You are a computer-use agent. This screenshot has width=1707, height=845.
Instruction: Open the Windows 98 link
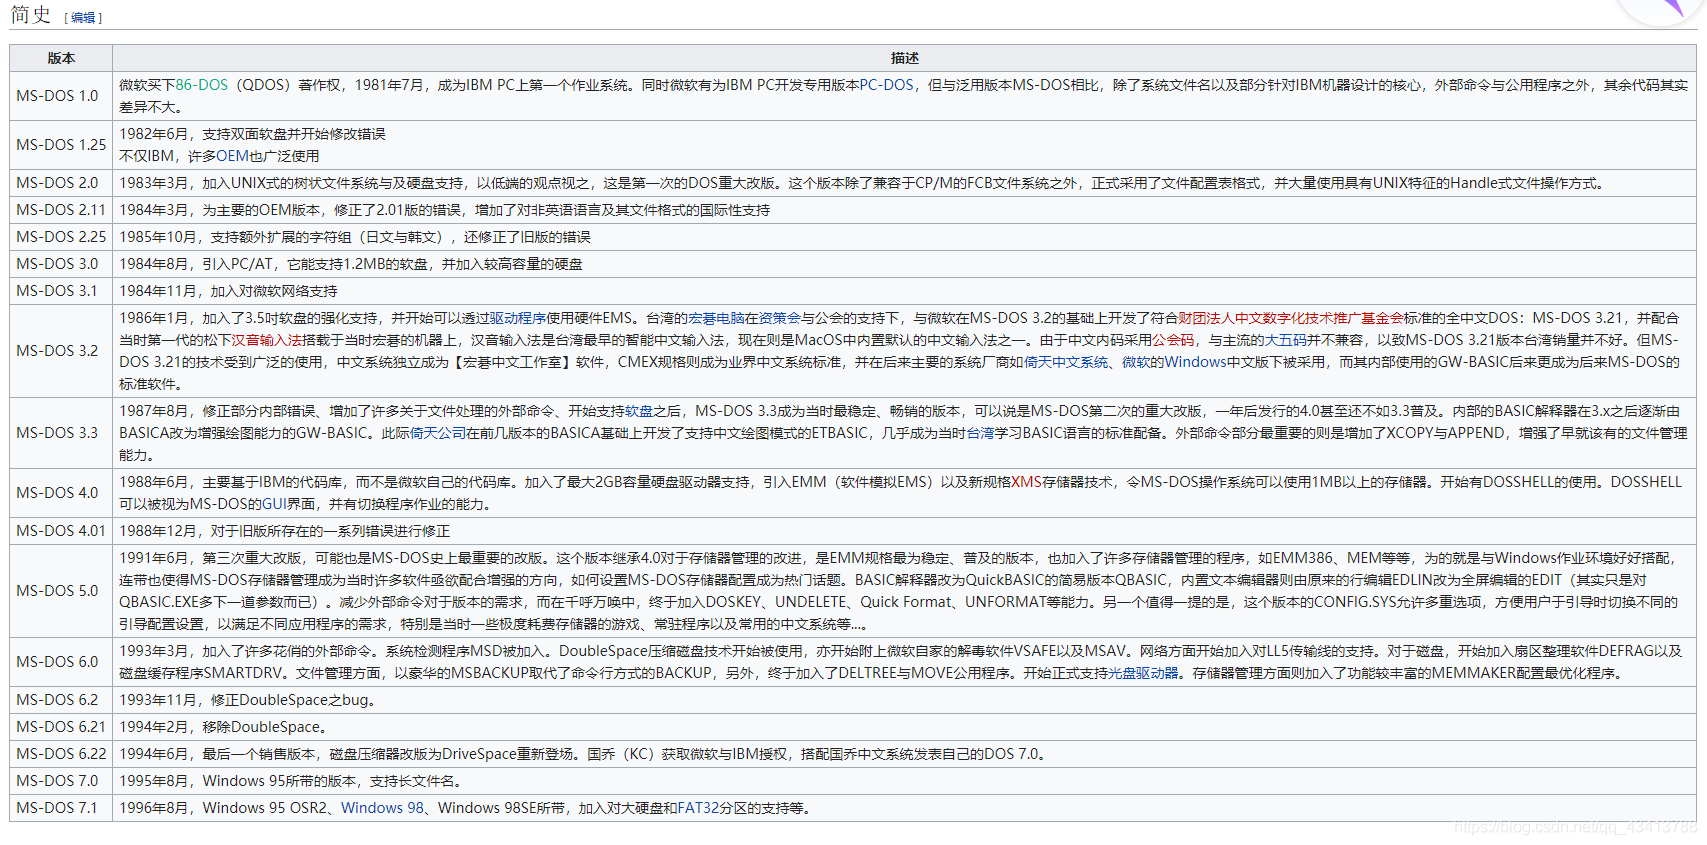382,808
